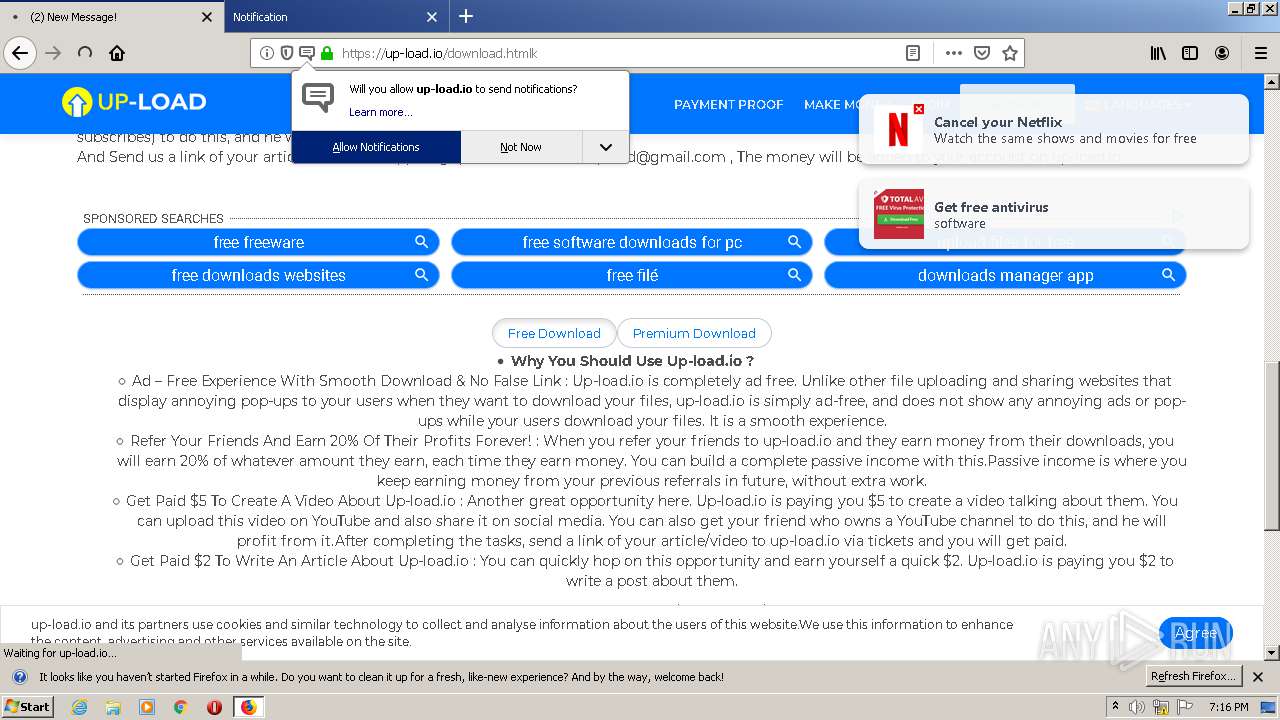
Task: Open PAYMENT PROOF menu item
Action: tap(728, 104)
